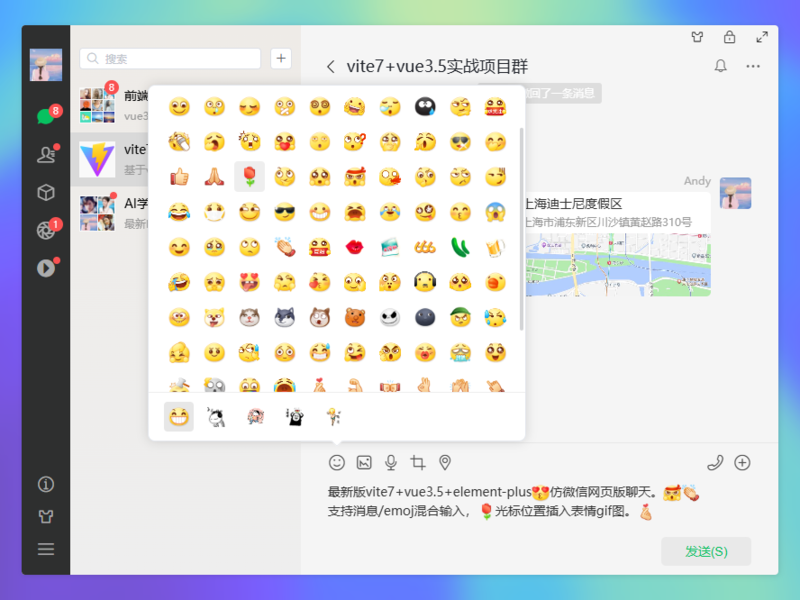Select the cow sticker pack tab
This screenshot has width=800, height=600.
(x=216, y=417)
